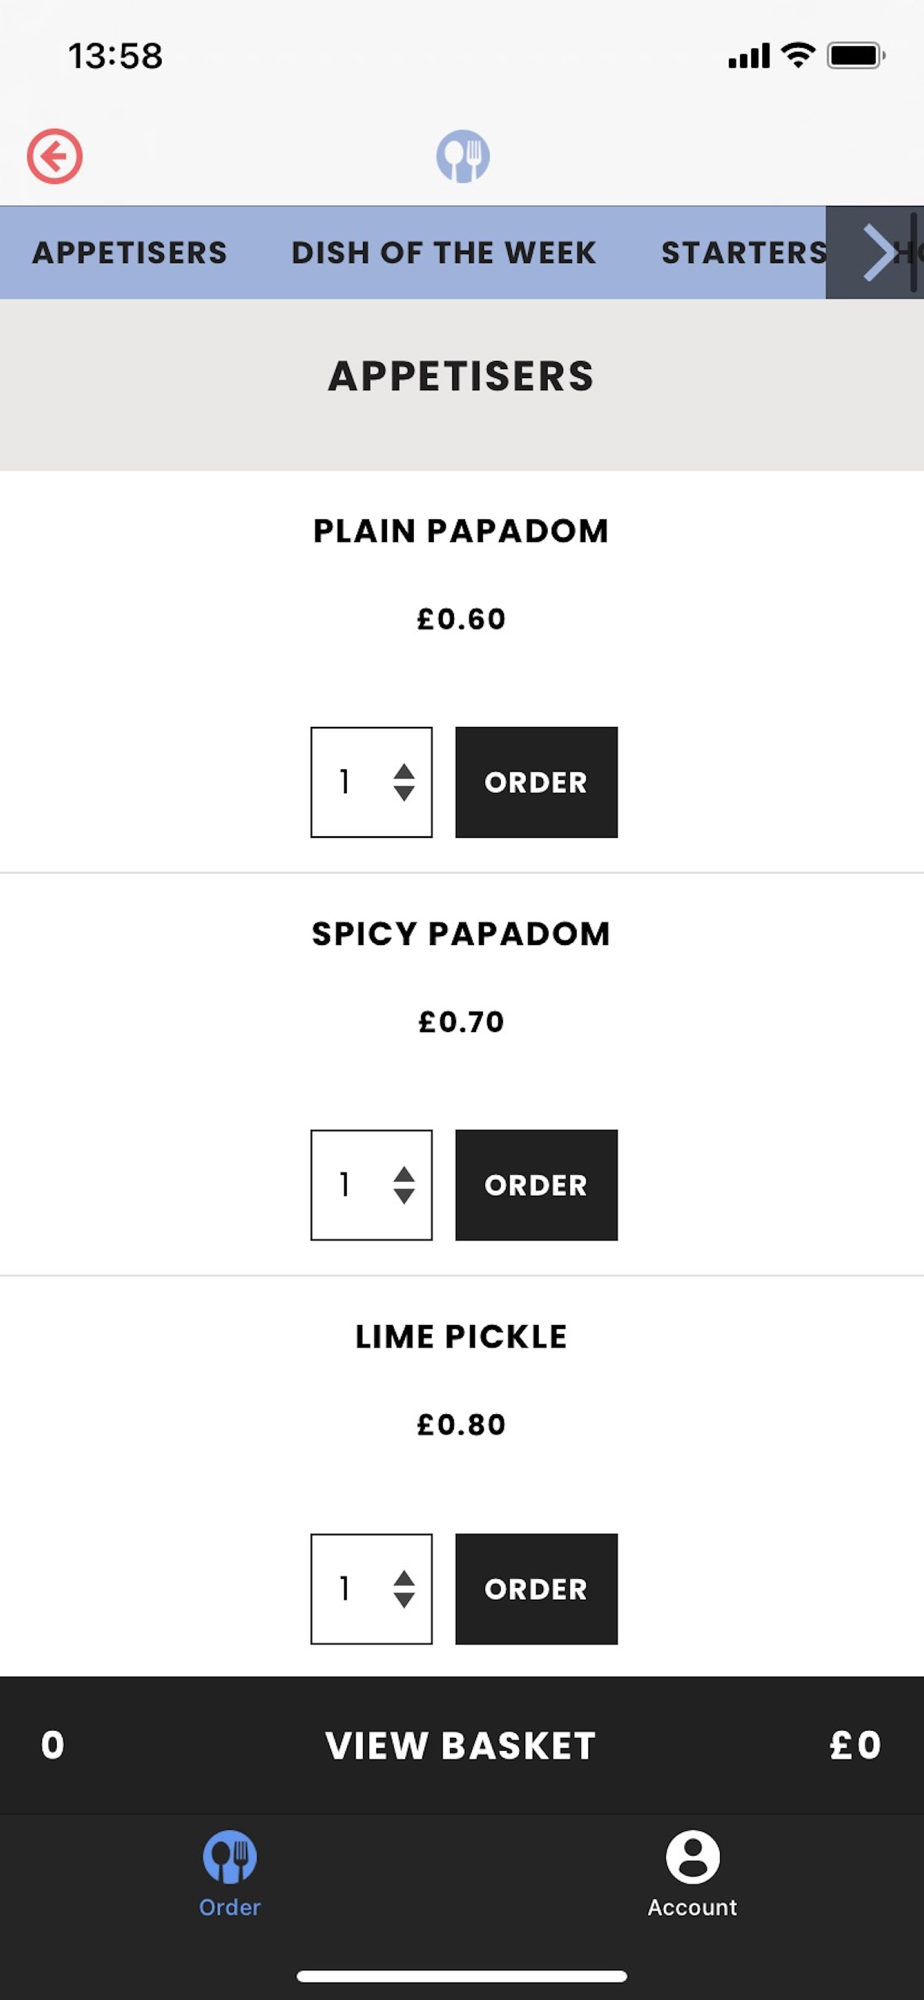Screen dimensions: 924x2000
Task: Open Plain Papadom quantity selector
Action: 371,782
